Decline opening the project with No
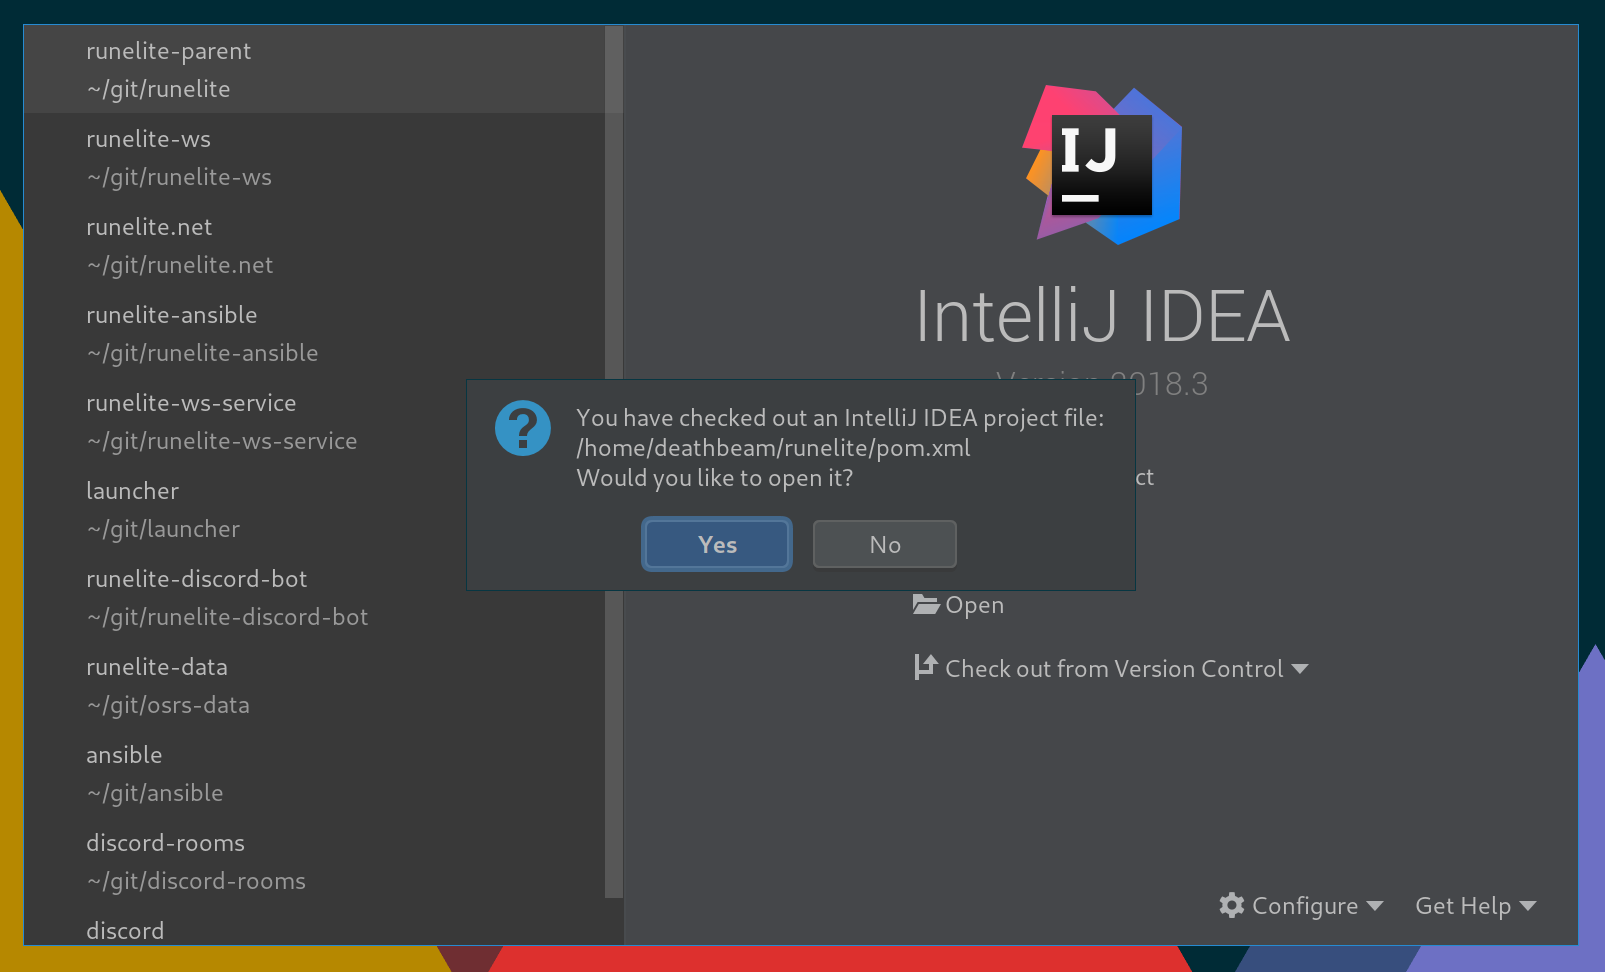The height and width of the screenshot is (972, 1605). click(884, 544)
